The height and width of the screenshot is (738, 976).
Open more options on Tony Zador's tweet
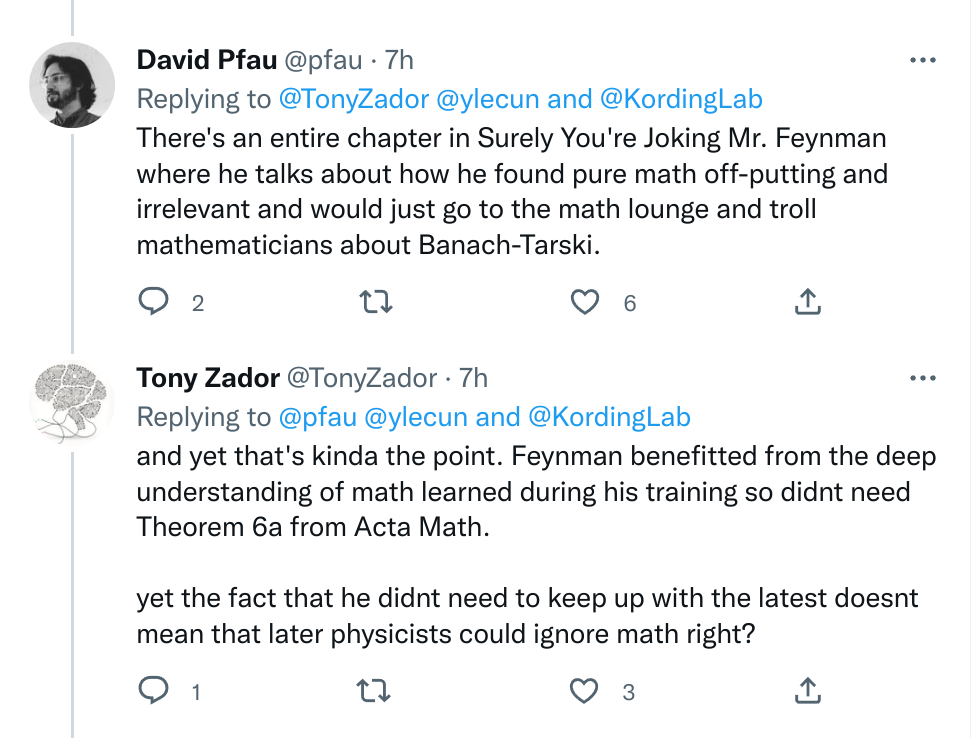[x=921, y=378]
